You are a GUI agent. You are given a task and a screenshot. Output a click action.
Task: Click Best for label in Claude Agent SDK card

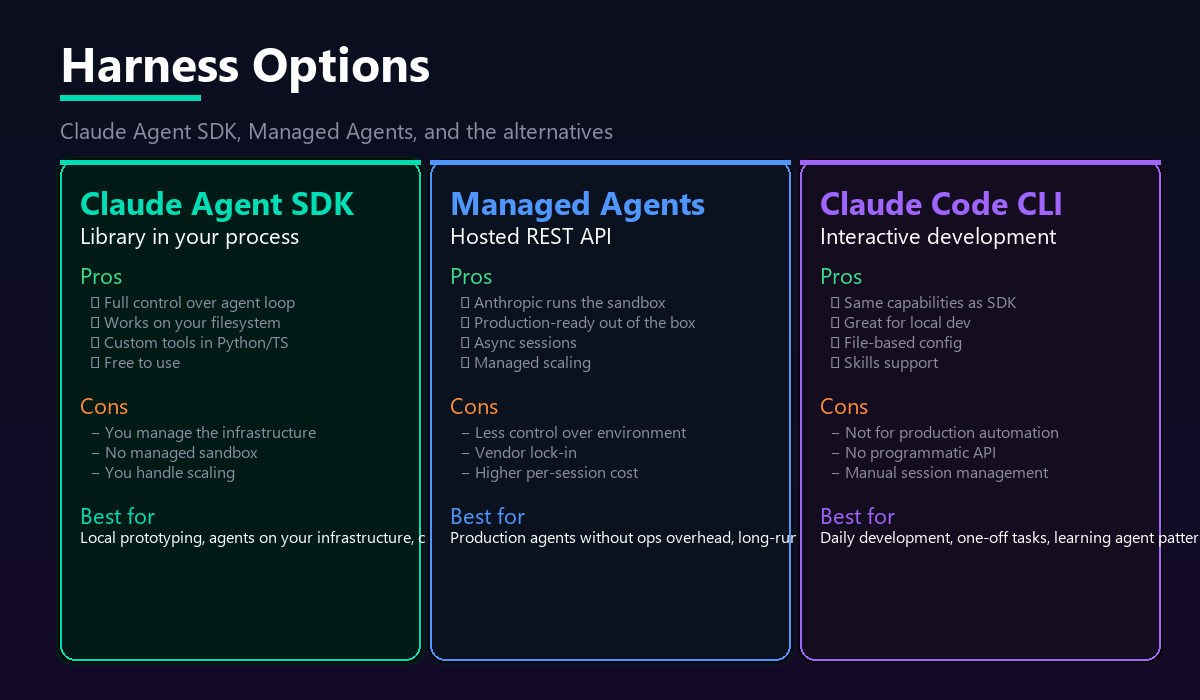pyautogui.click(x=118, y=517)
